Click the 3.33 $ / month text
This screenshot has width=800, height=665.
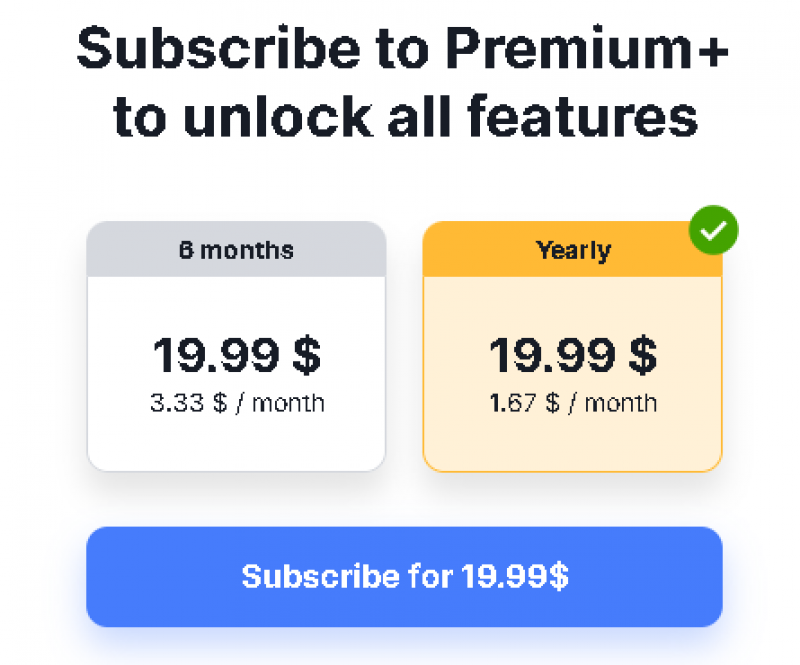pyautogui.click(x=236, y=403)
